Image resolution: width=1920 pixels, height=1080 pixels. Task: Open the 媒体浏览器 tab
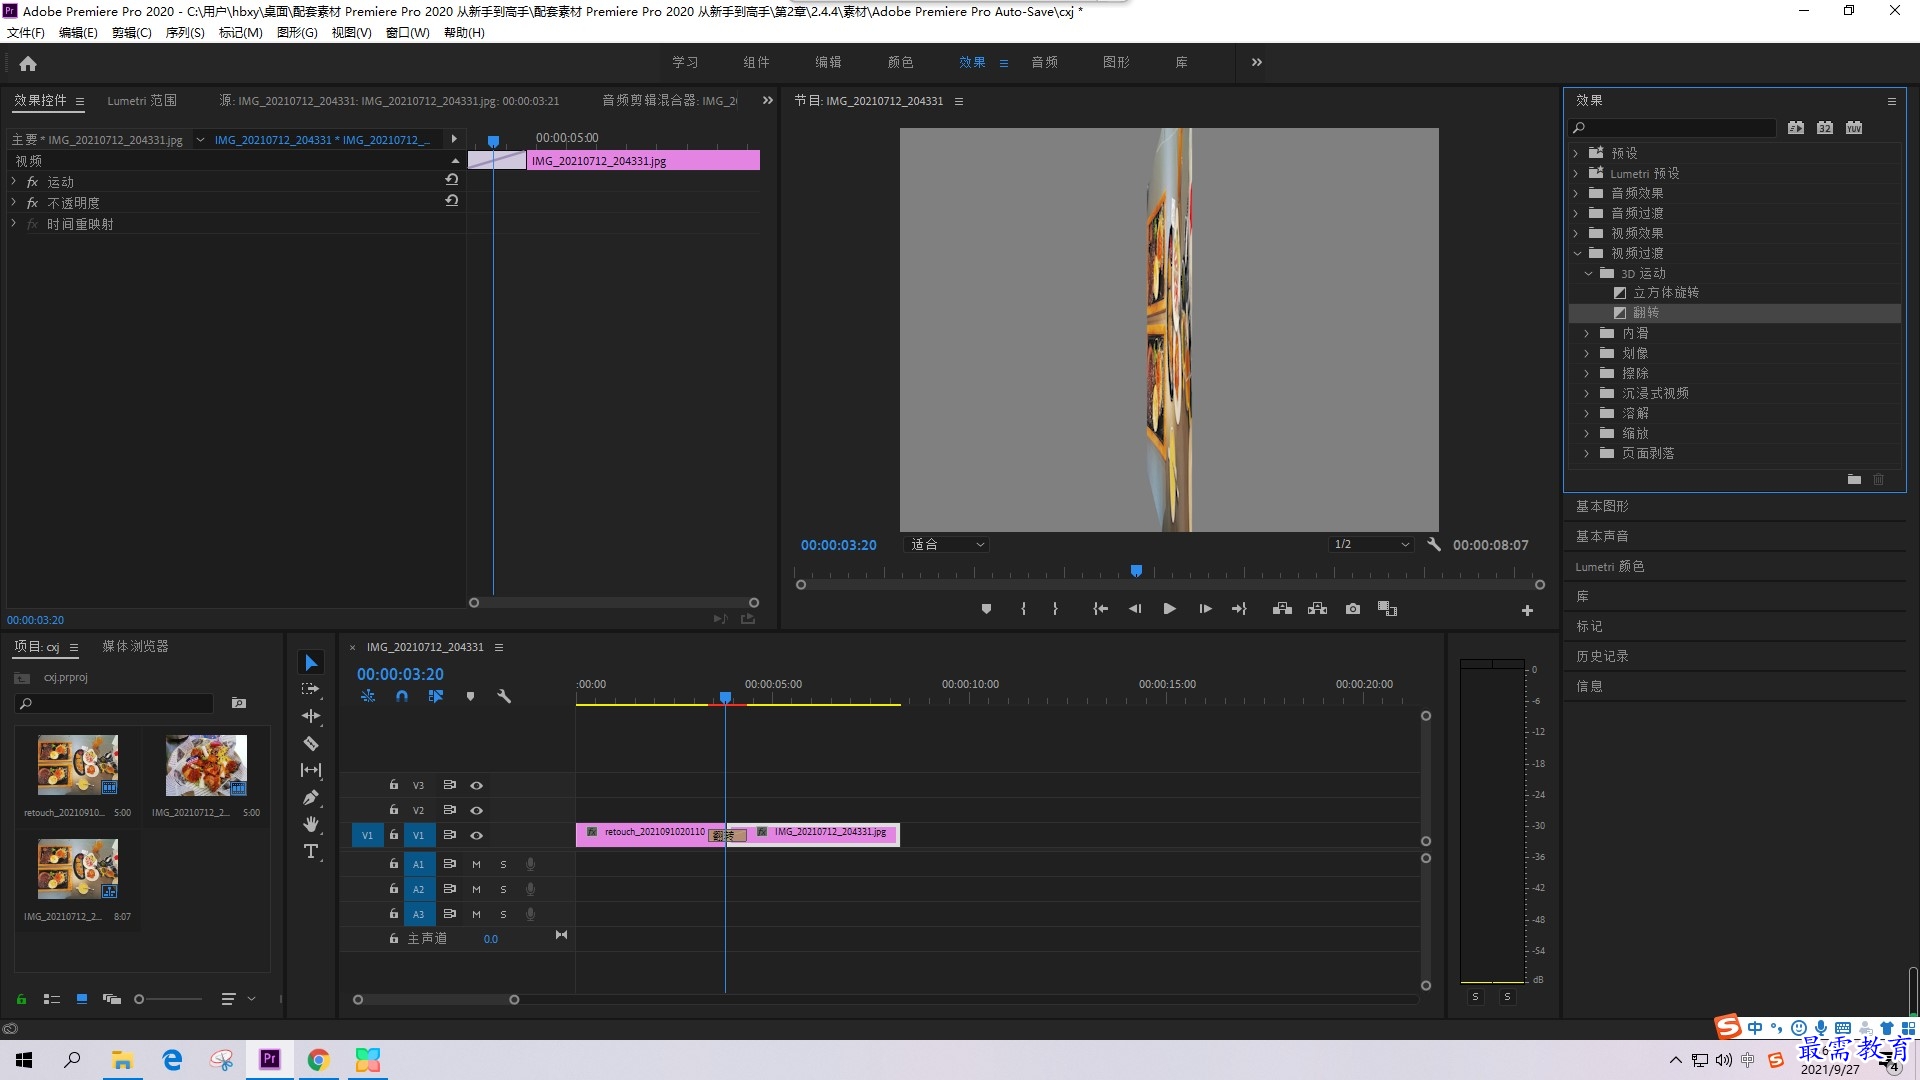pos(135,647)
